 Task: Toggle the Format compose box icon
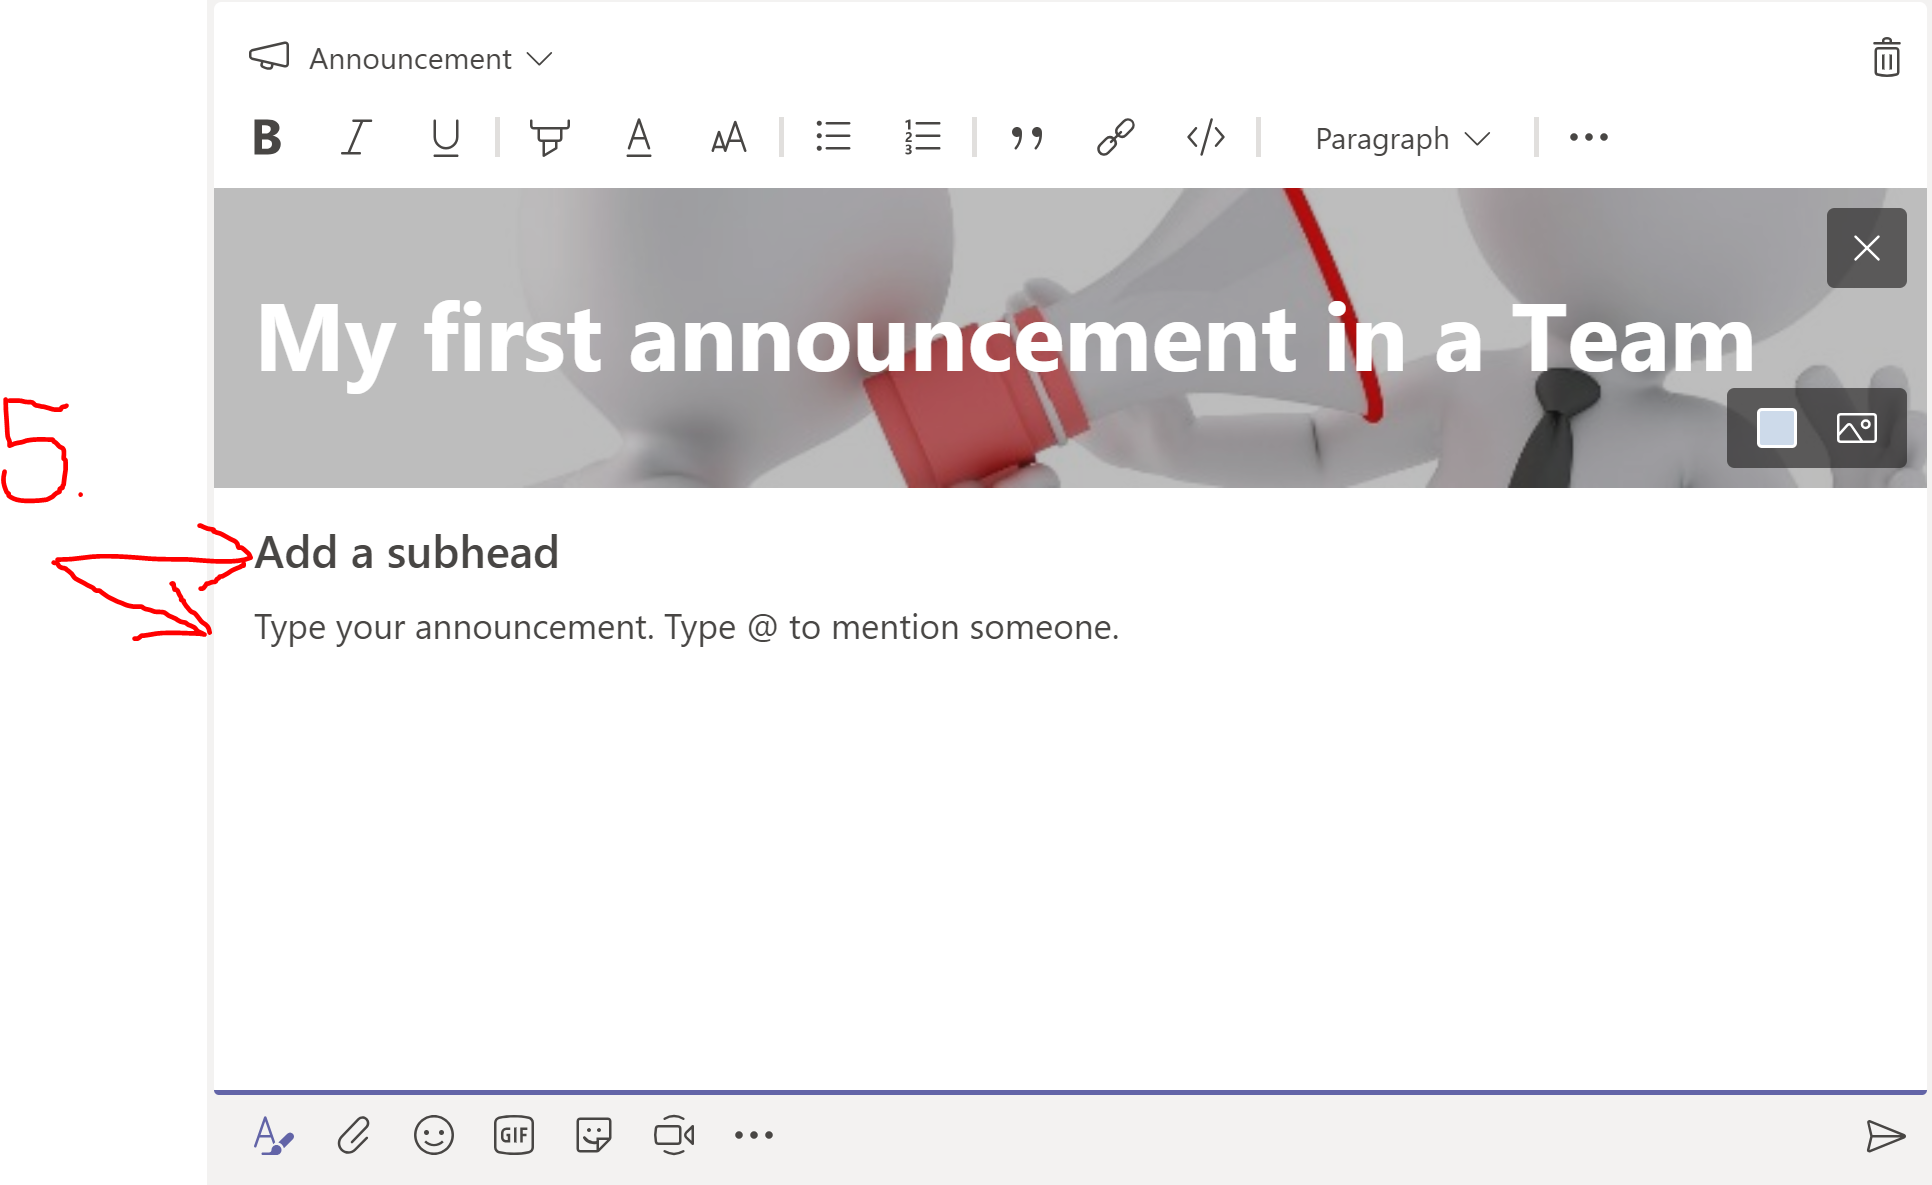tap(273, 1136)
